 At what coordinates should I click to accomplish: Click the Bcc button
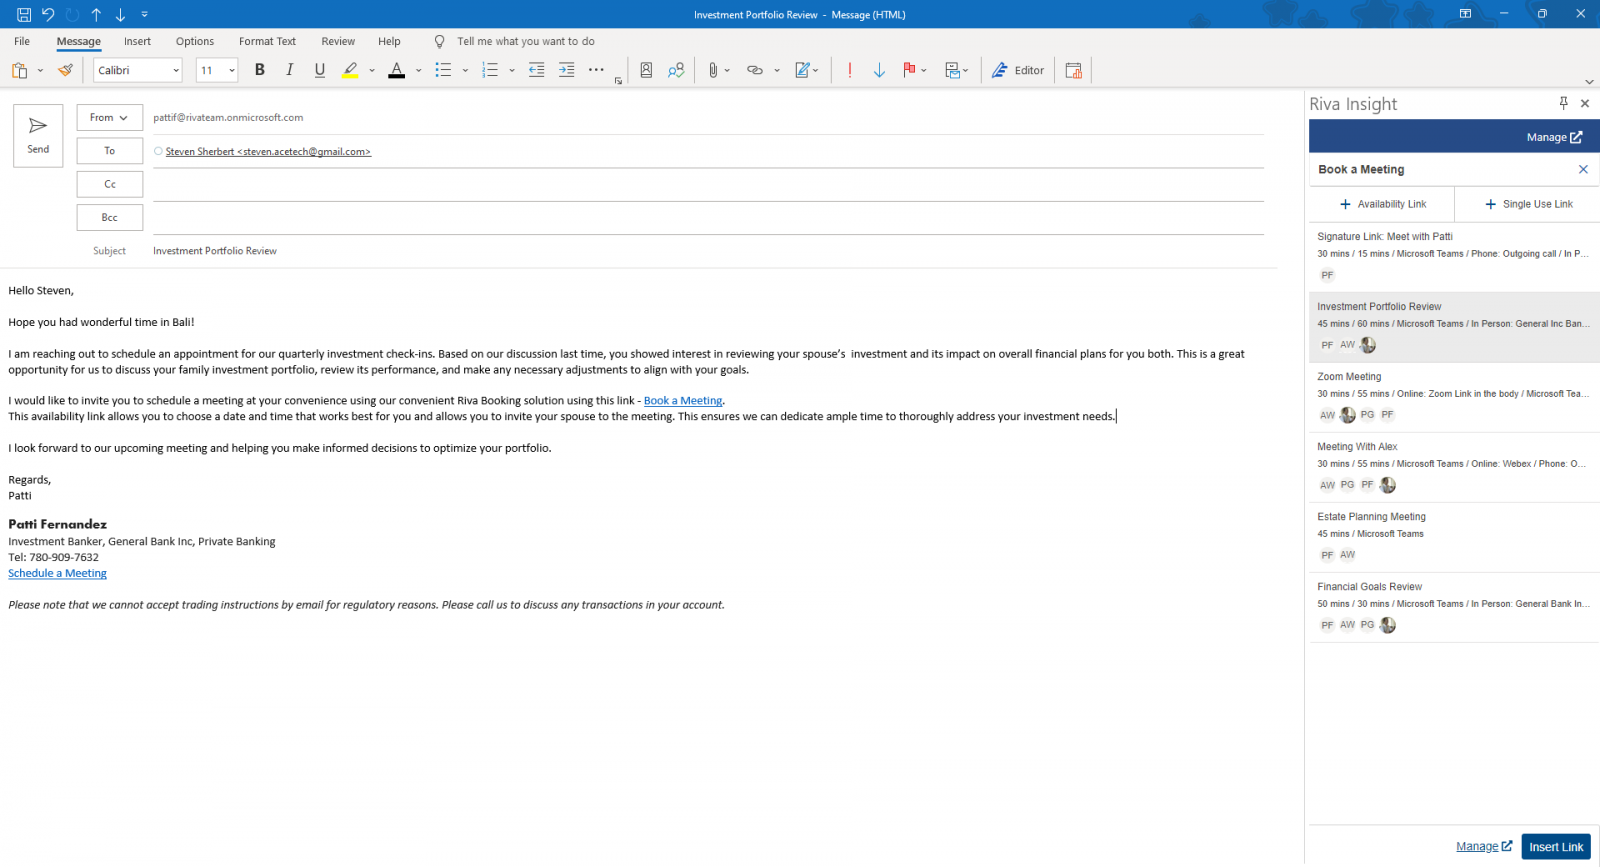(110, 217)
